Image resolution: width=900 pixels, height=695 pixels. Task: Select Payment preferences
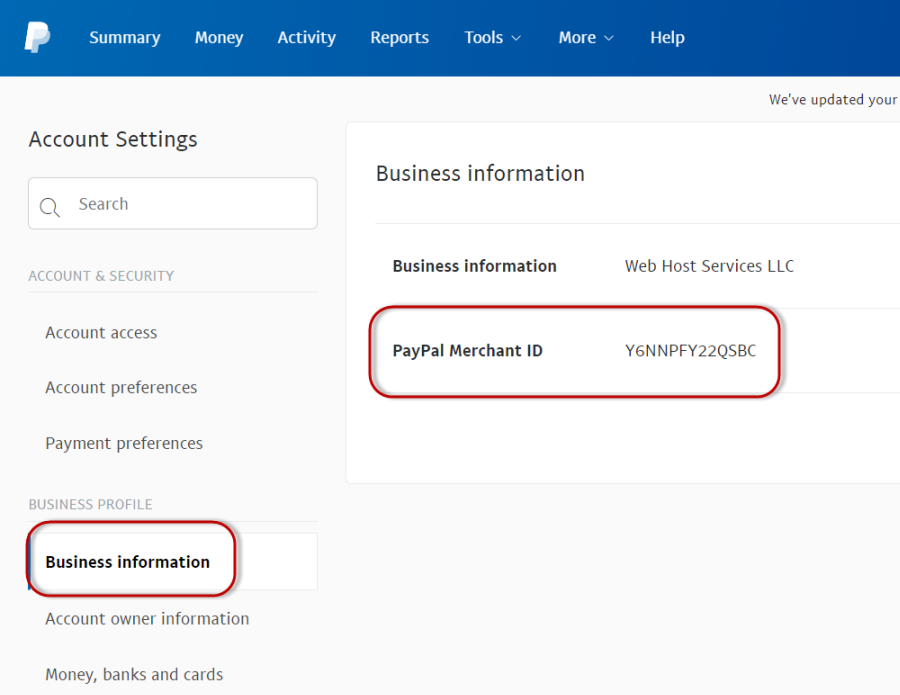pyautogui.click(x=124, y=443)
